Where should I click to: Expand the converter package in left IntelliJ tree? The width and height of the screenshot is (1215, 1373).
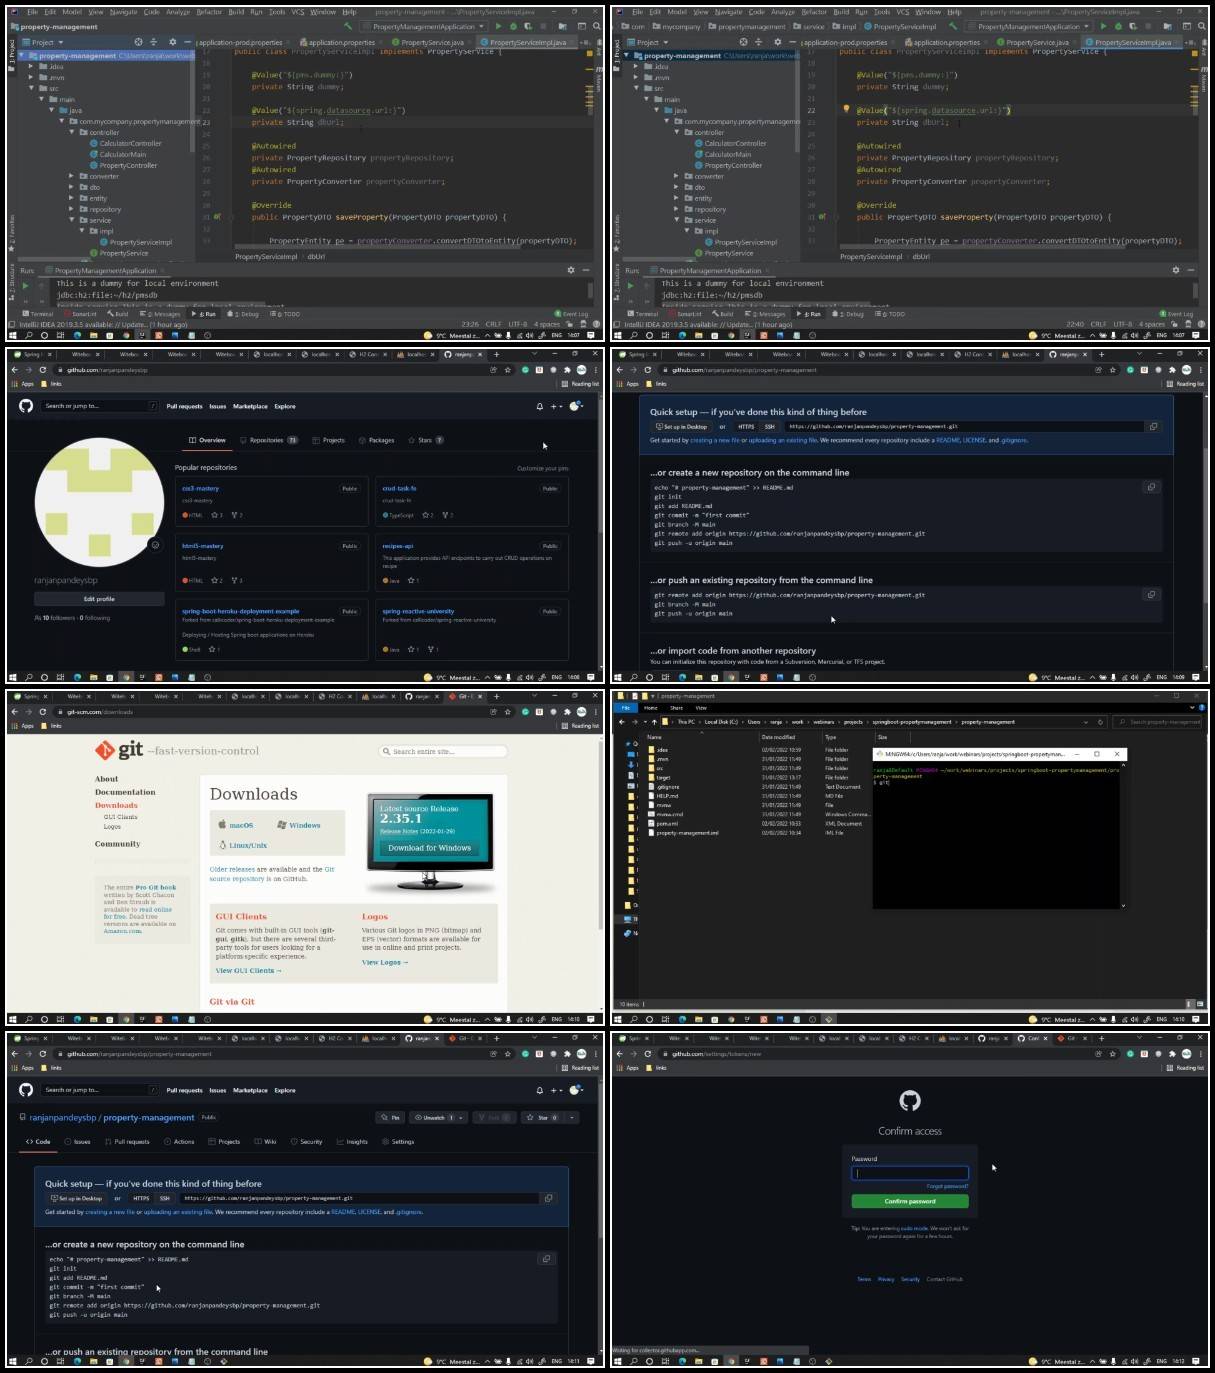coord(71,176)
